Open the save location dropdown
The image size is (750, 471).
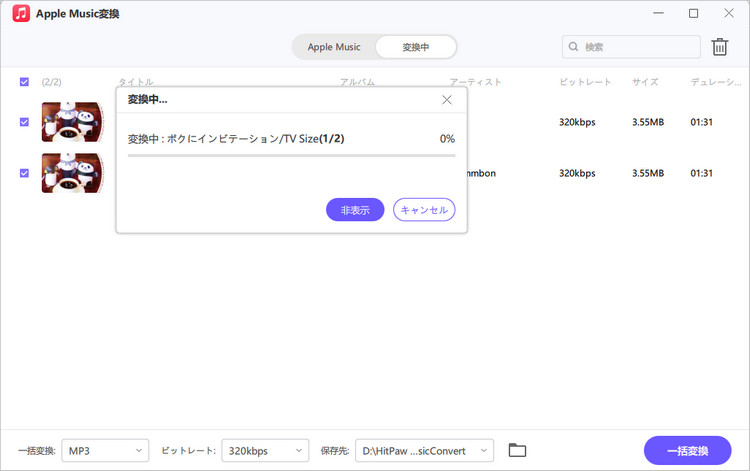point(424,450)
